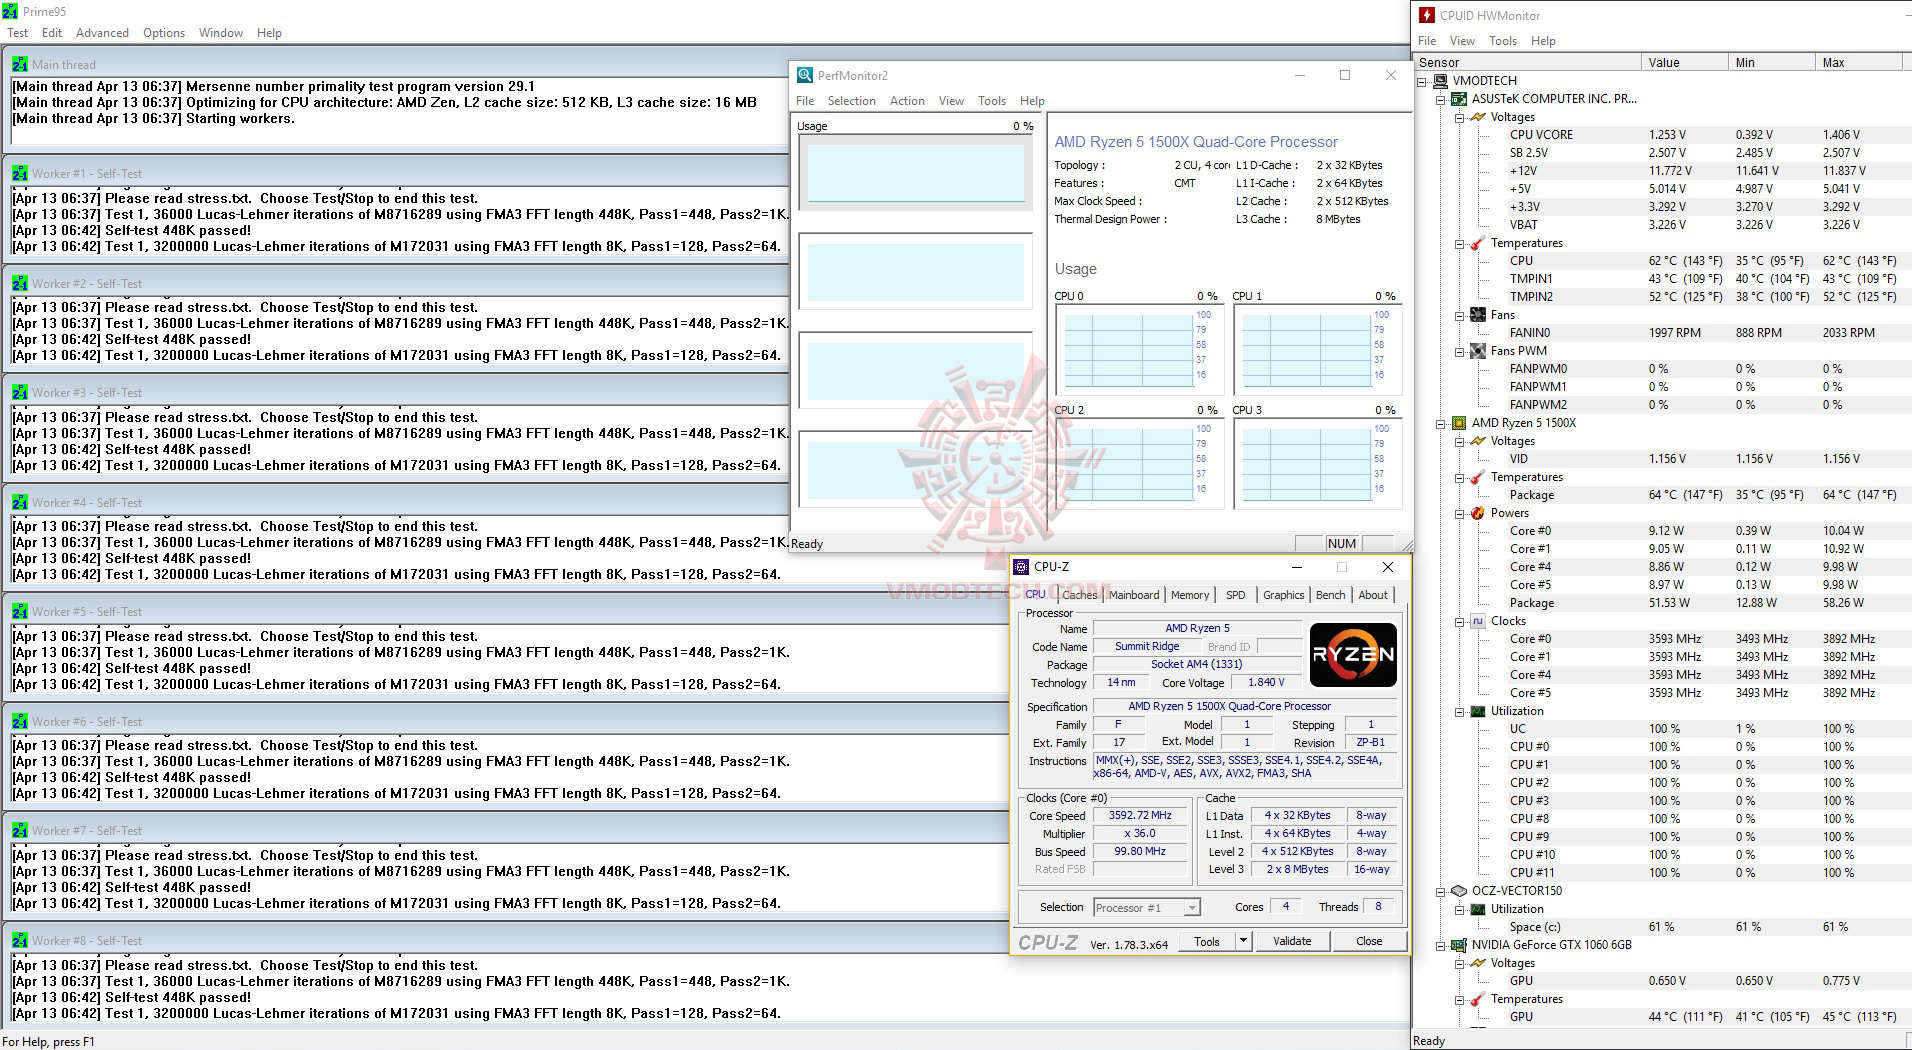Switch to the Caches tab in CPU-Z
The image size is (1912, 1050).
click(x=1079, y=595)
